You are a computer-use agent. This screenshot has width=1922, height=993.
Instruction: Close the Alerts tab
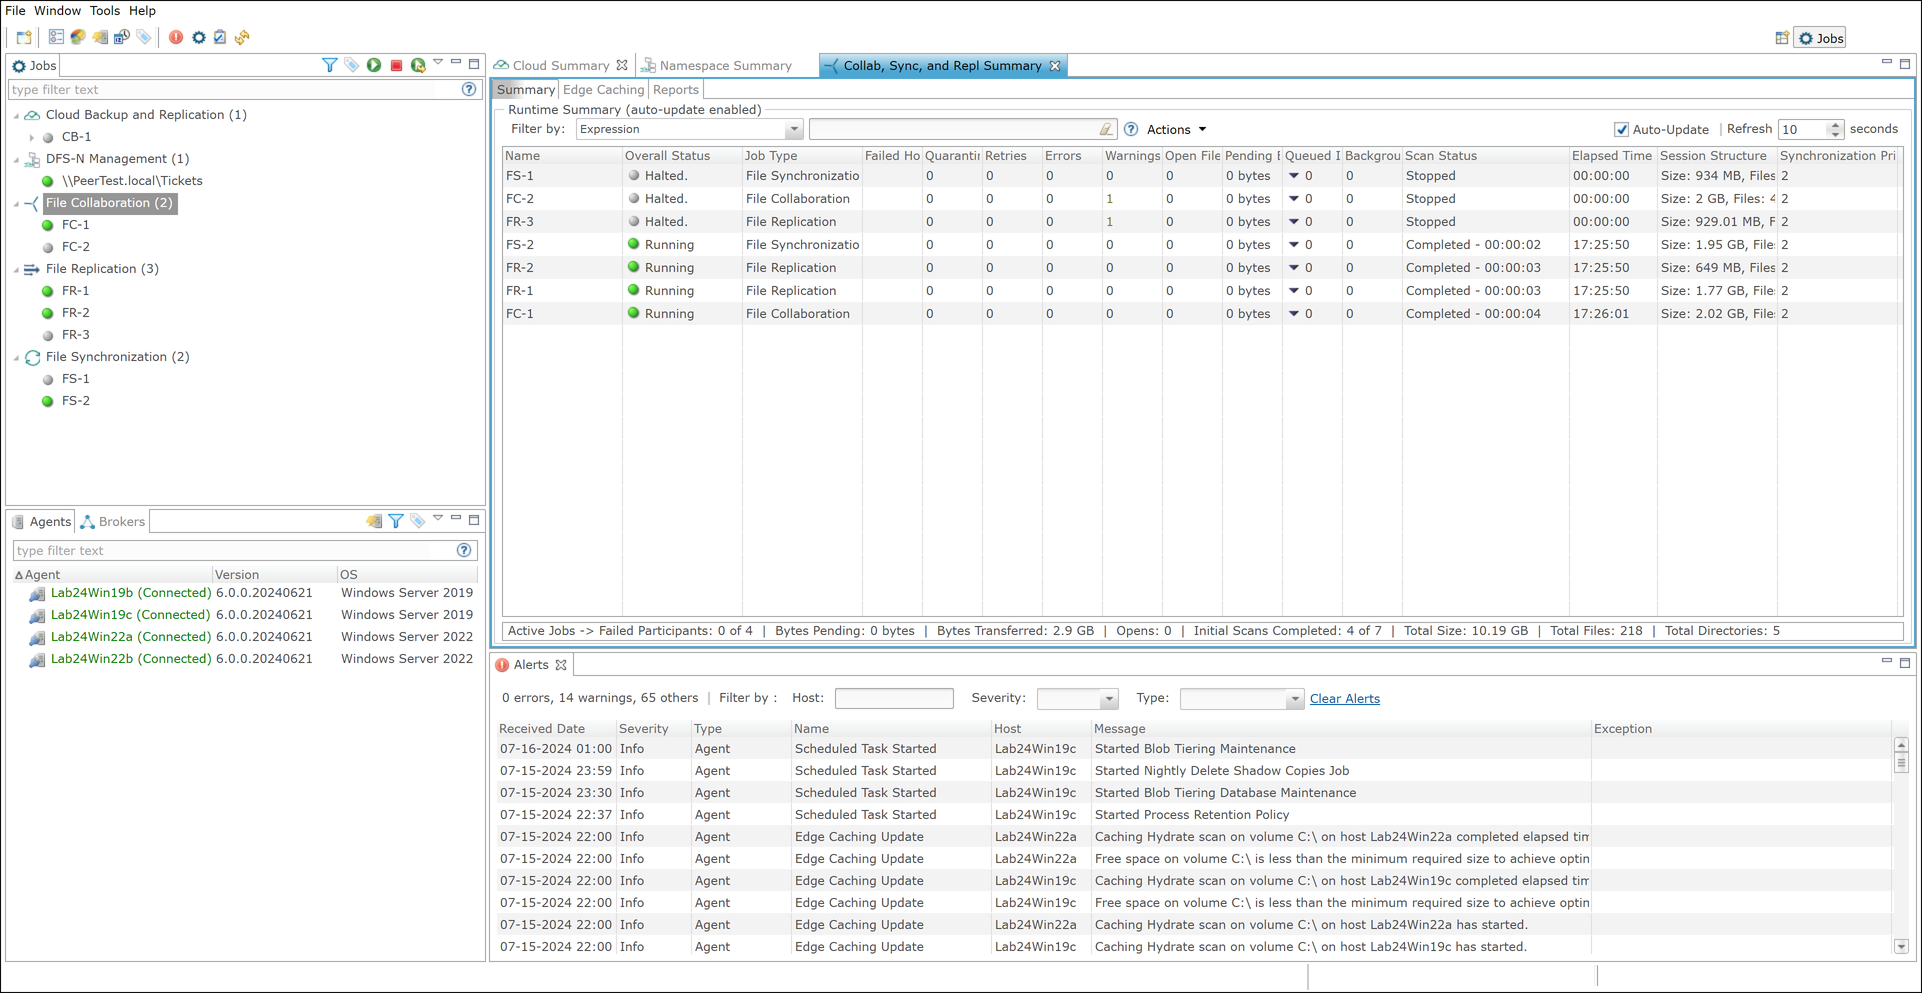tap(561, 665)
